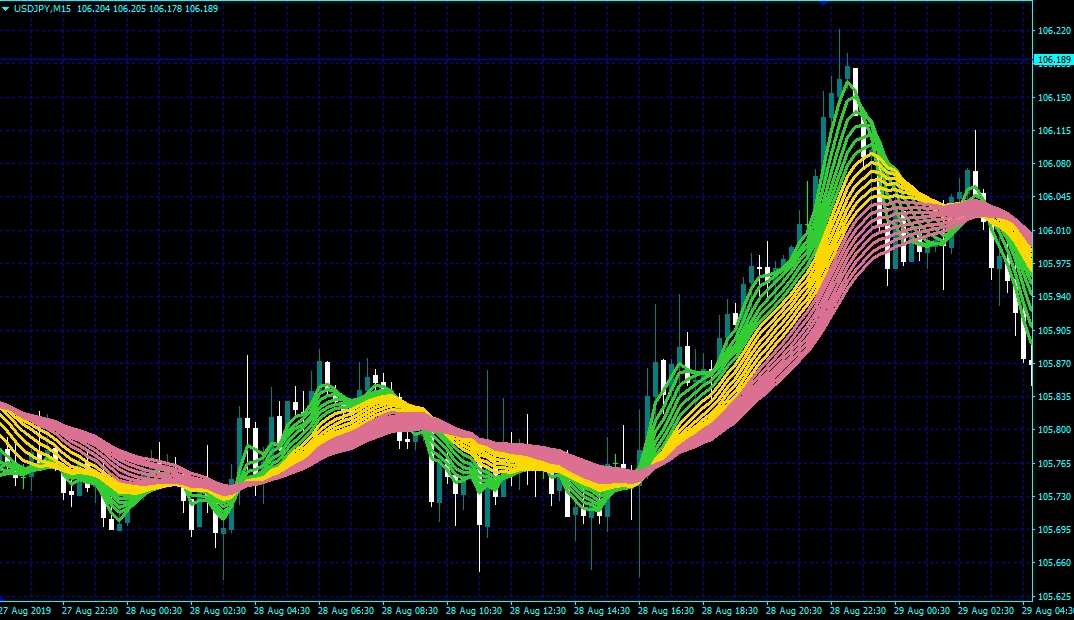Click the 28 Aug 04:30 time label
The height and width of the screenshot is (620, 1074).
coord(282,610)
